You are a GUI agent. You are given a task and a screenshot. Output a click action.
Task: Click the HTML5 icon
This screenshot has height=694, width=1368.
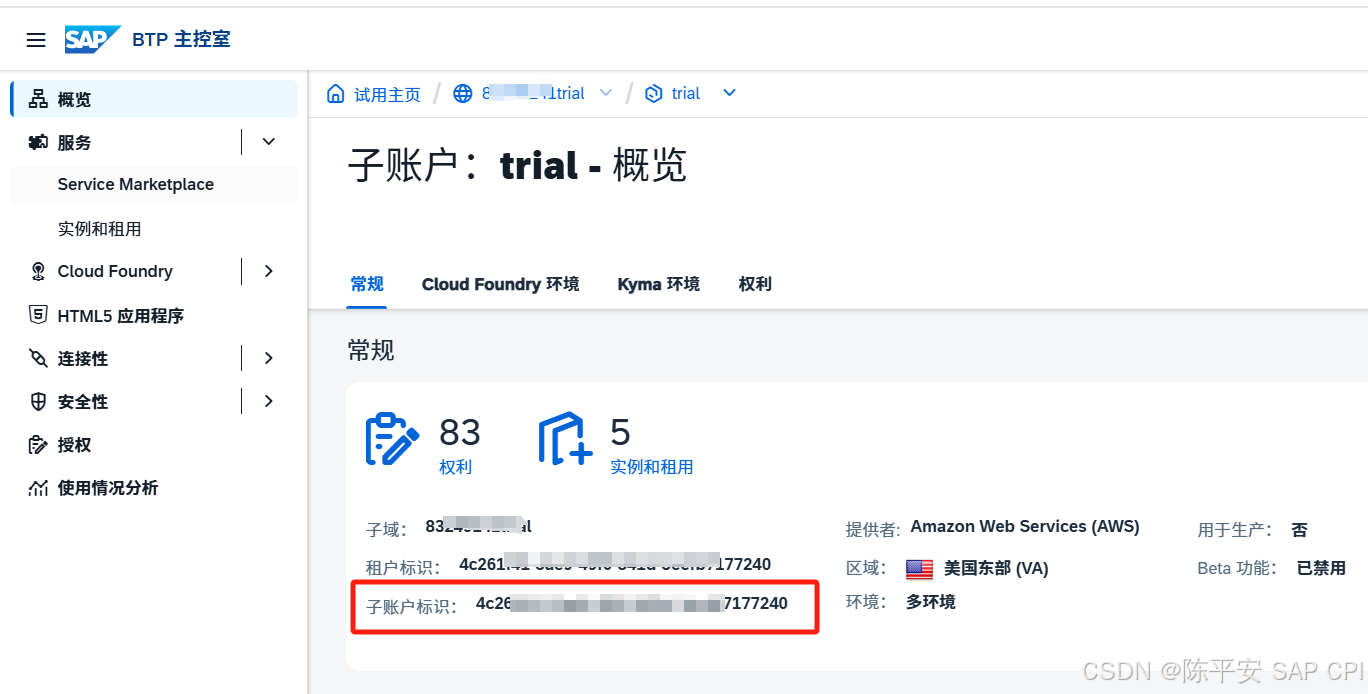point(38,315)
